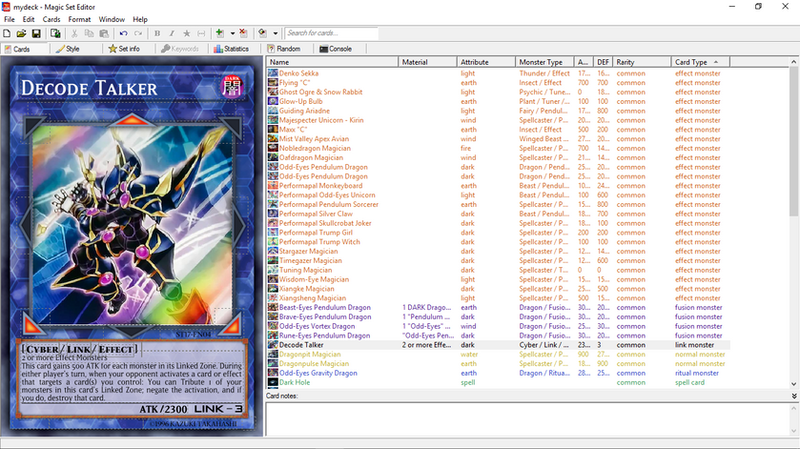
Task: Sort by the Attribute column header
Action: (486, 62)
